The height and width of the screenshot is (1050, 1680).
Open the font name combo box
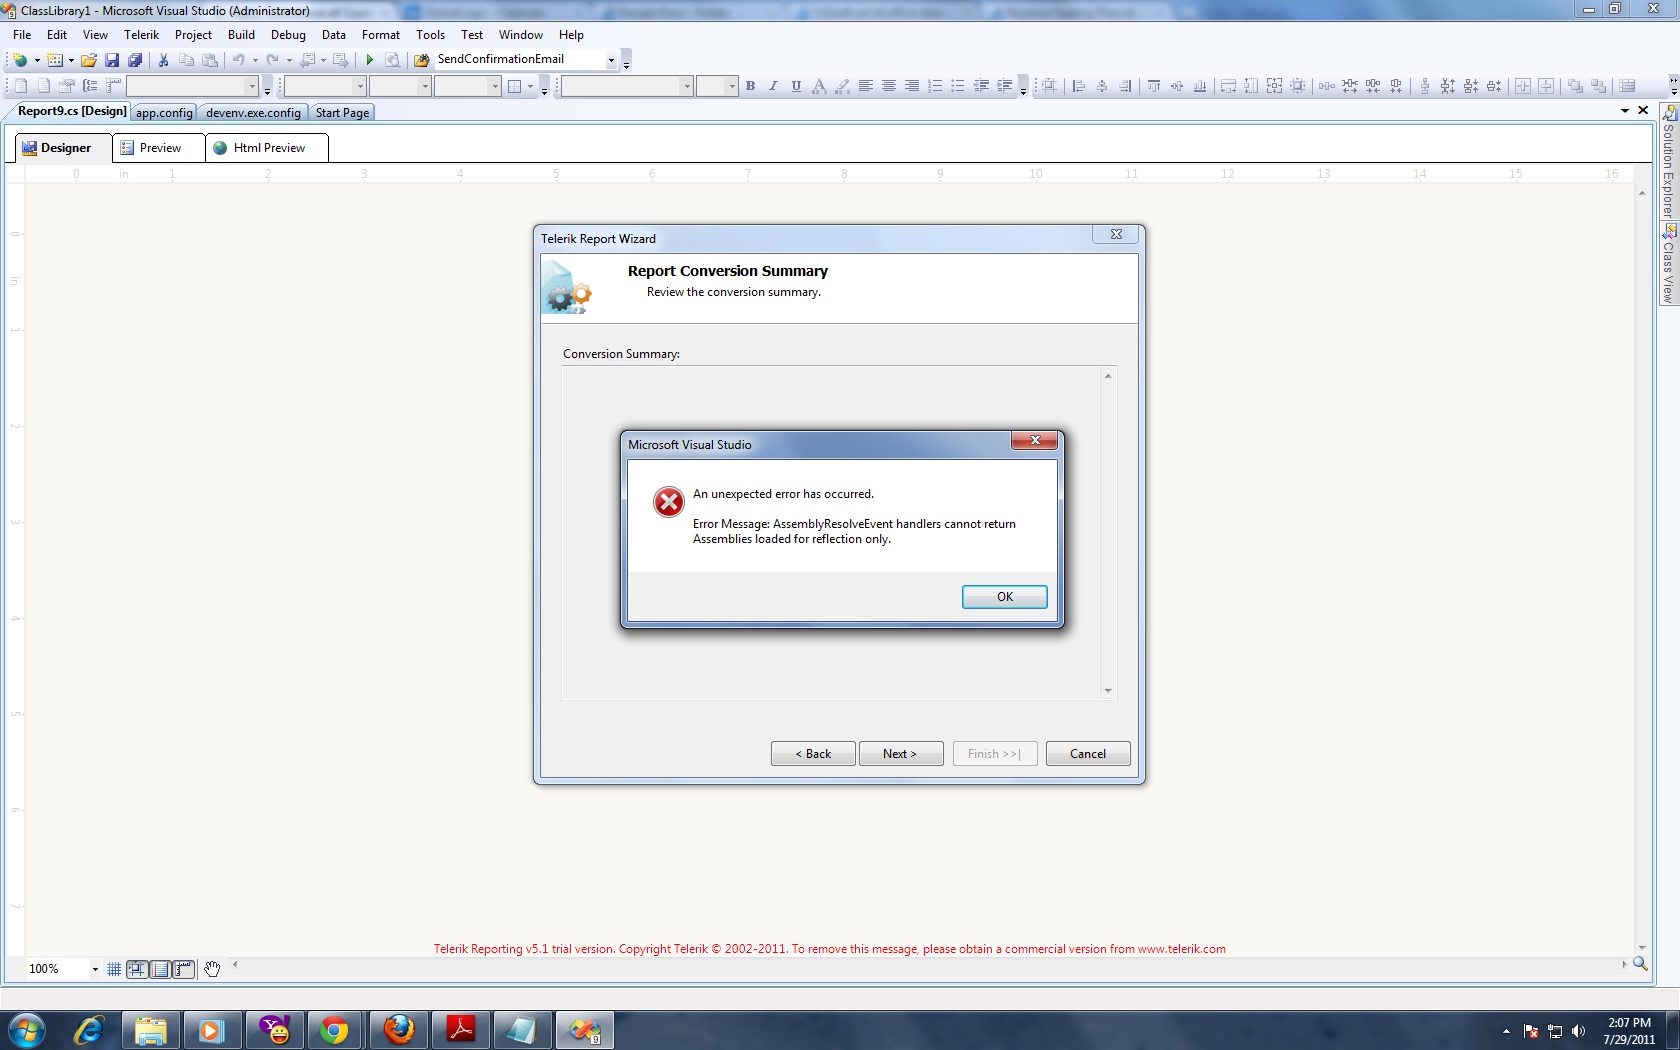coord(627,86)
